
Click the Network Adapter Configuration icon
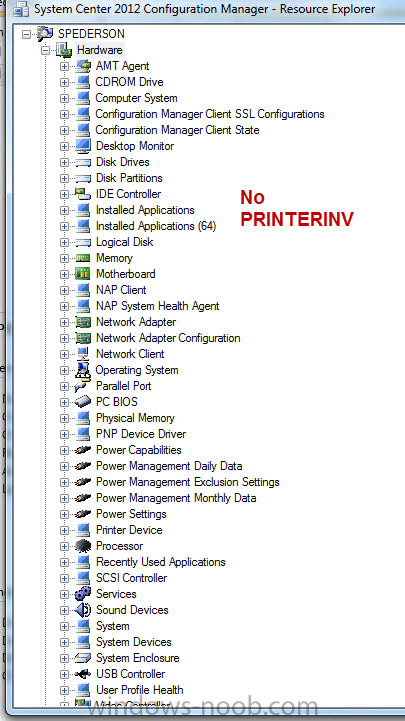83,338
